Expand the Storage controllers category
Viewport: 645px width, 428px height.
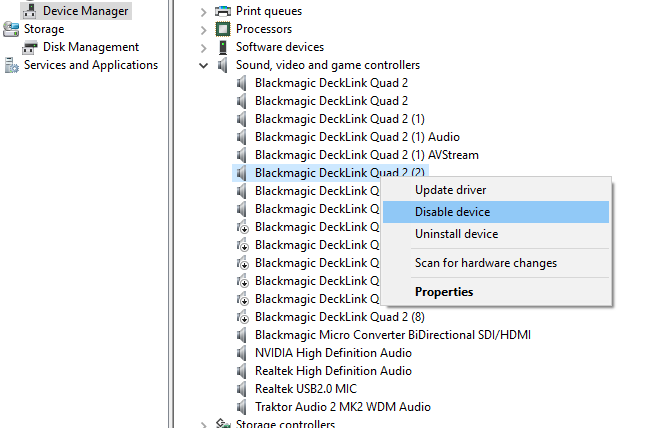203,424
